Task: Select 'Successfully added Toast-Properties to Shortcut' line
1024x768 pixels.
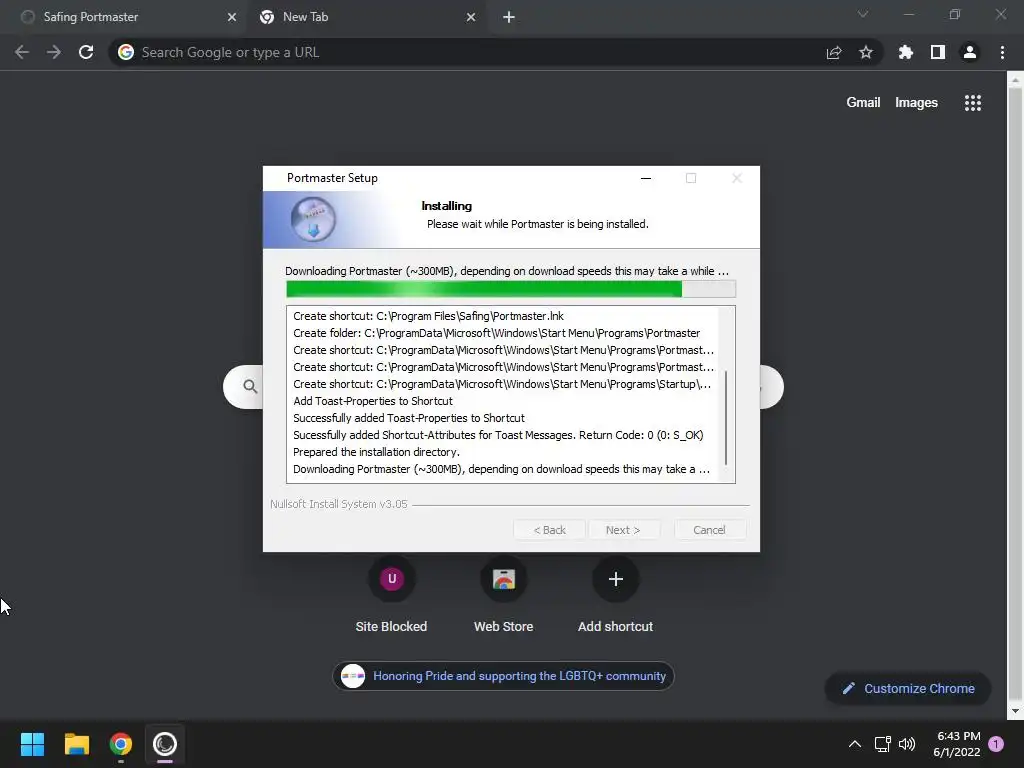Action: (x=409, y=418)
